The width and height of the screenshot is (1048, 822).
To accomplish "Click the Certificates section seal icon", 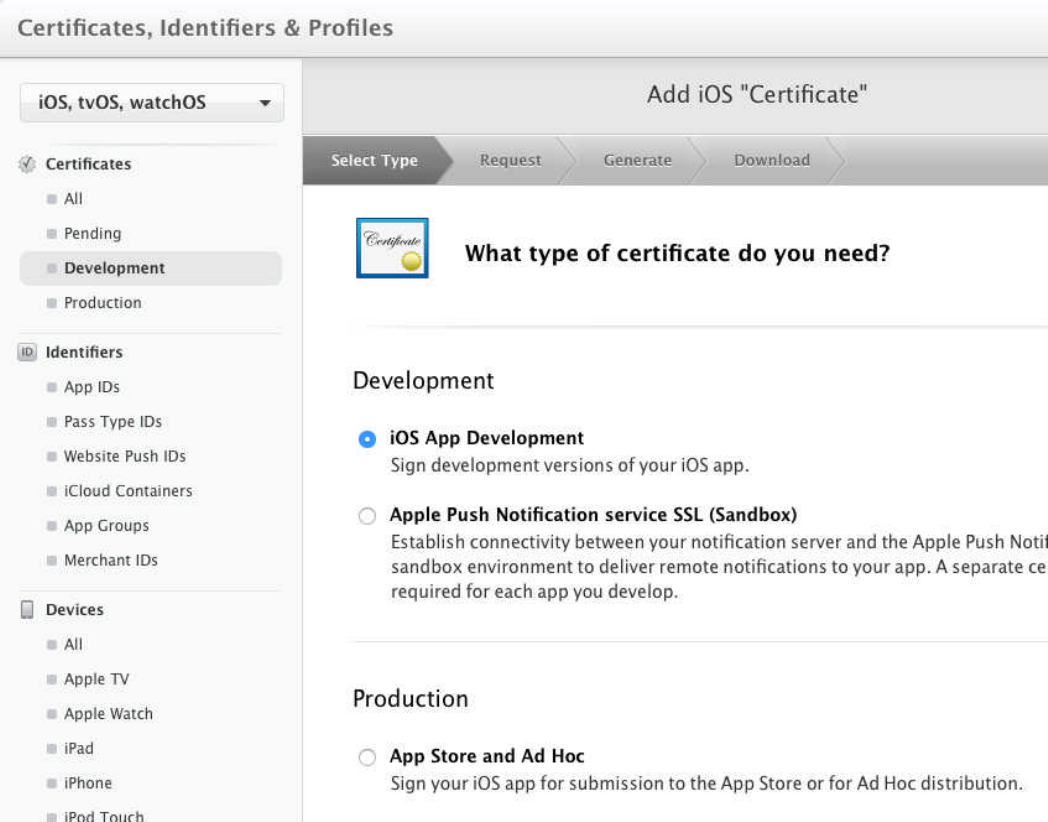I will pos(27,164).
